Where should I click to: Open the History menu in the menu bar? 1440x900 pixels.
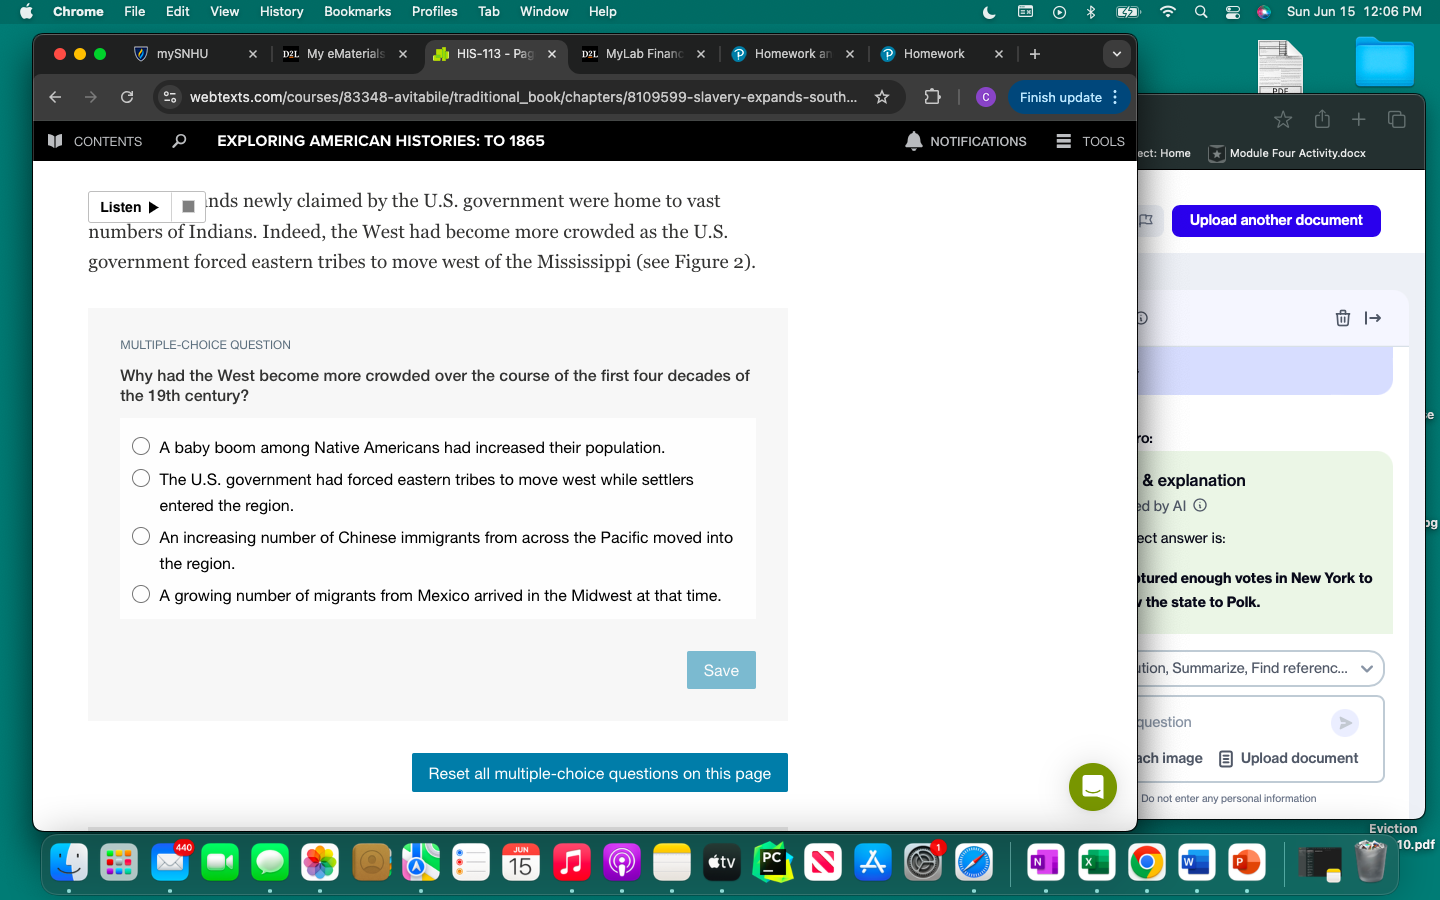(x=281, y=12)
